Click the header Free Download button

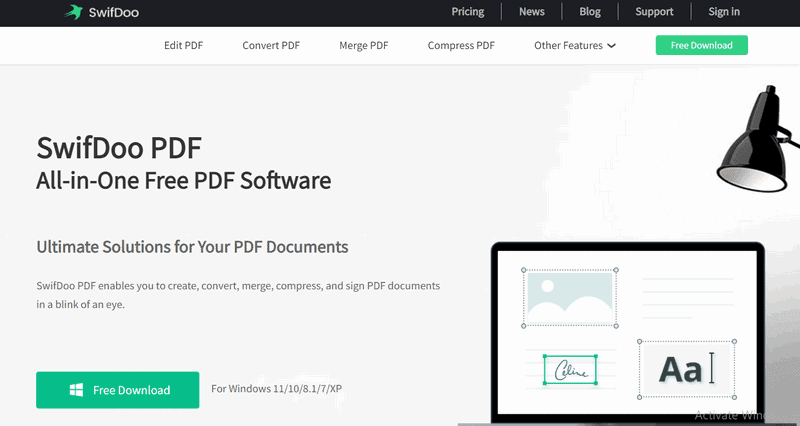click(x=702, y=45)
